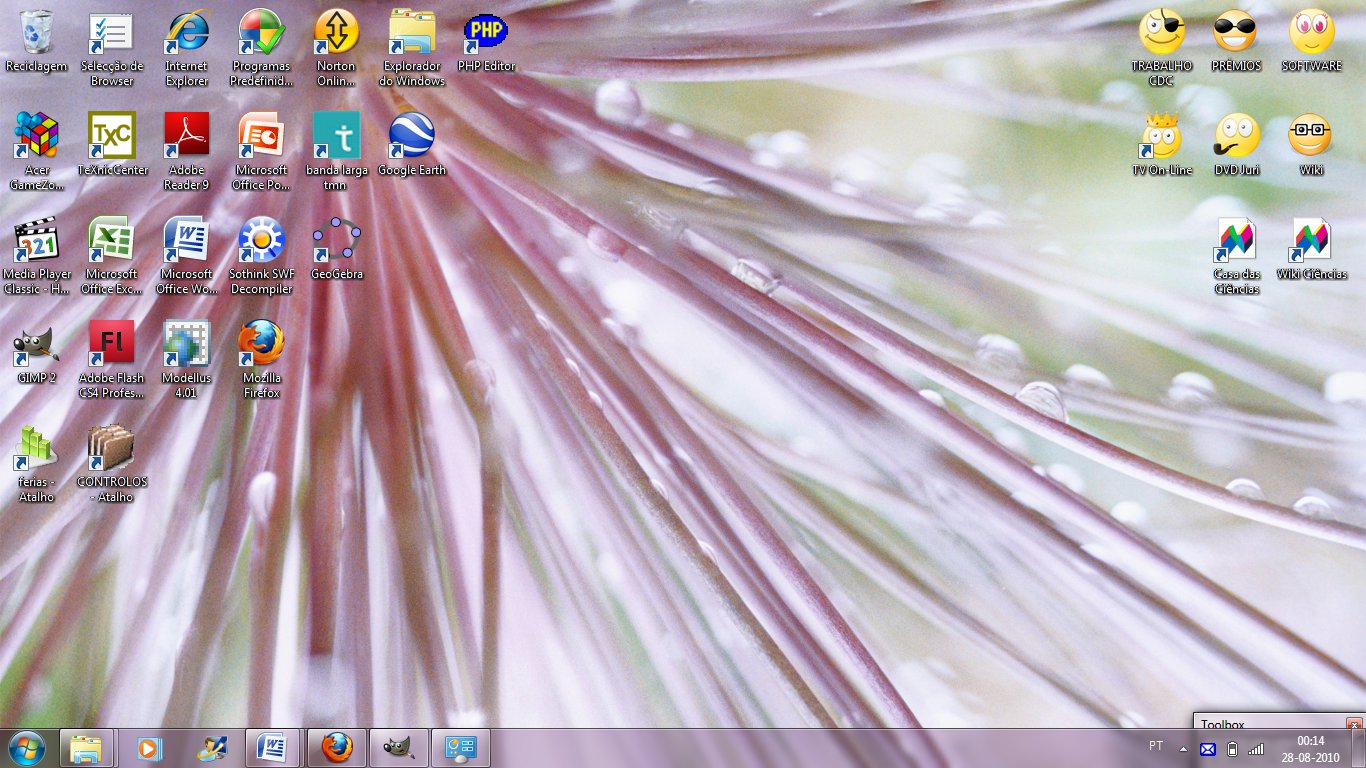The width and height of the screenshot is (1366, 768).
Task: Open the PHP Editor shortcut
Action: [x=486, y=34]
